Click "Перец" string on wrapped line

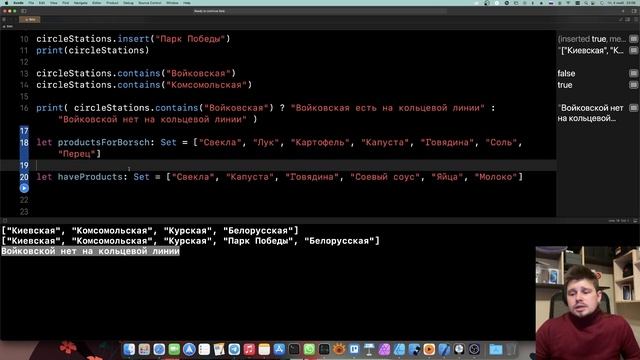(77, 154)
